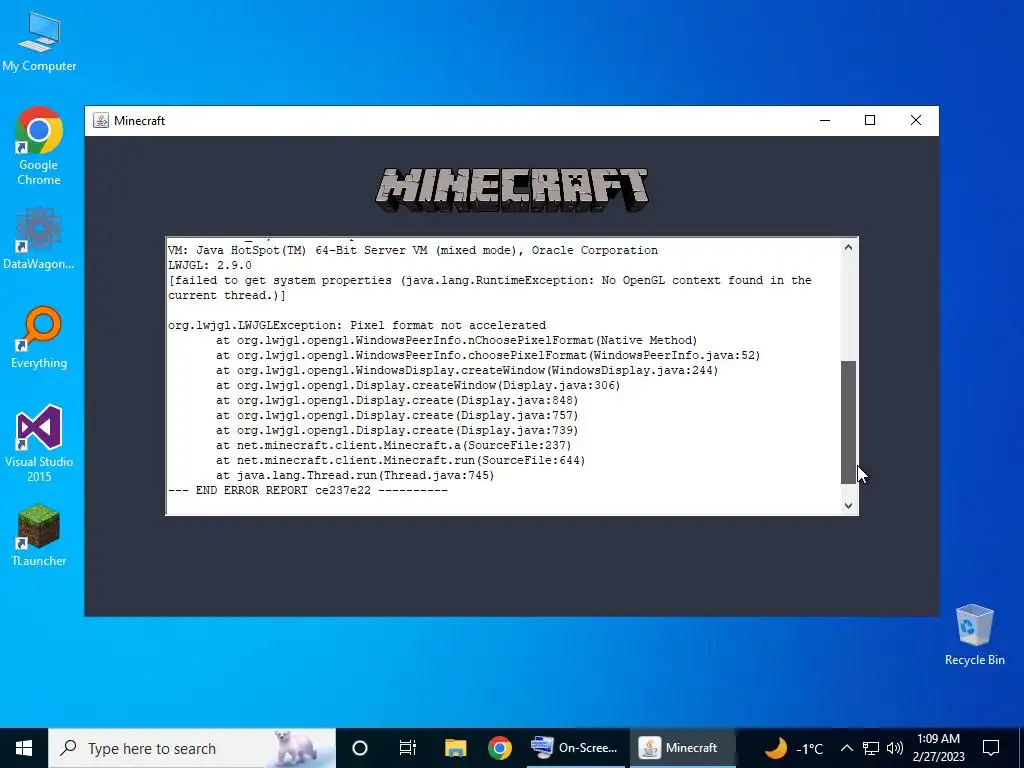Open the volume control tray icon

(x=895, y=748)
